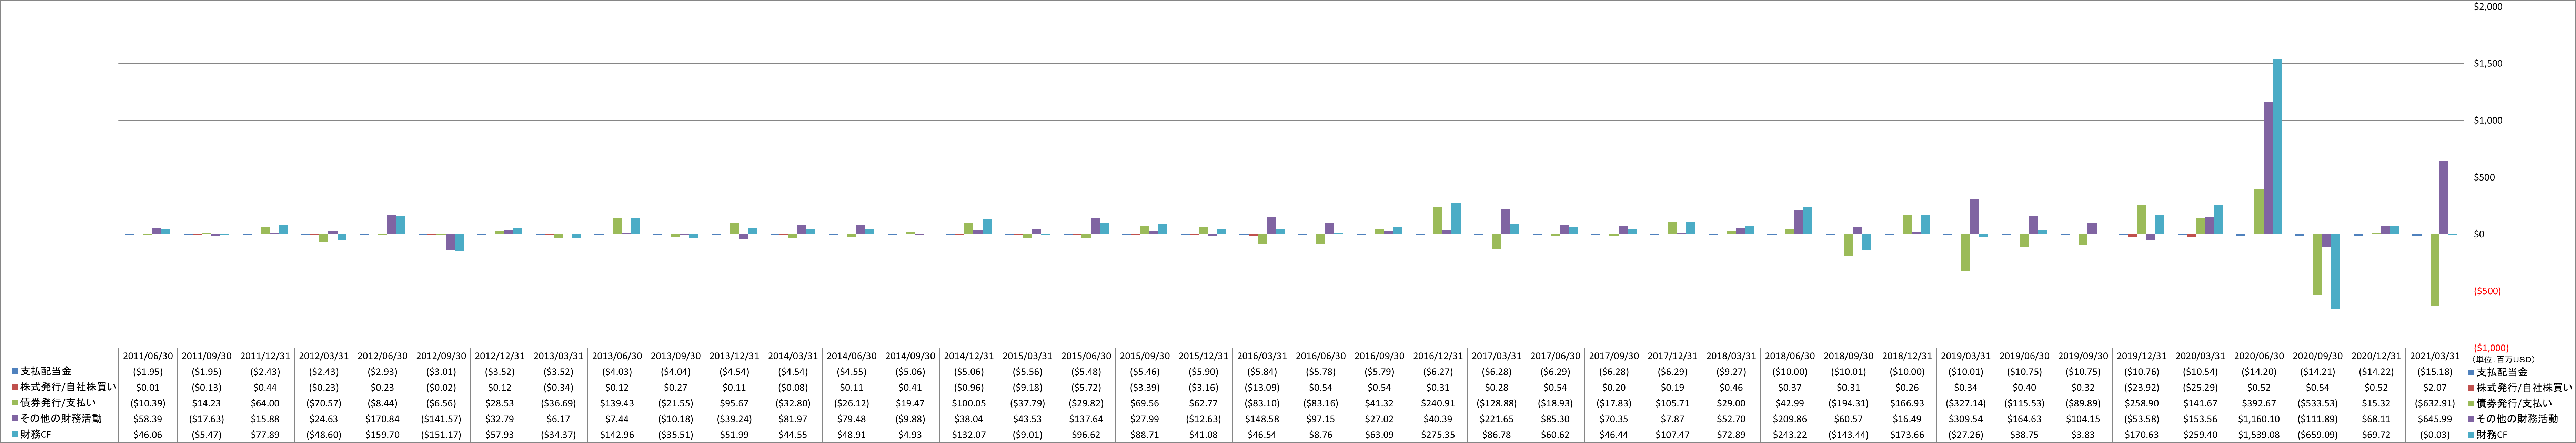Viewport: 2576px width, 443px height.
Task: Click the $645.99 cell
Action: 2435,419
